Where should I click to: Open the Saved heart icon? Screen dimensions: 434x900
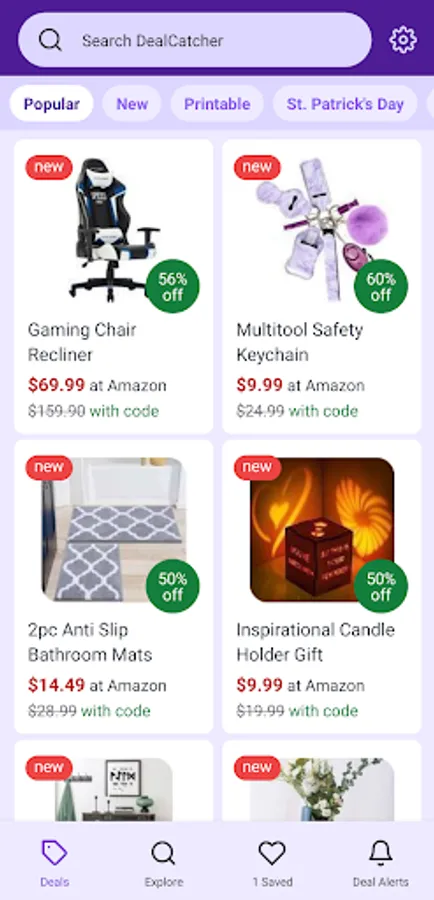tap(272, 854)
